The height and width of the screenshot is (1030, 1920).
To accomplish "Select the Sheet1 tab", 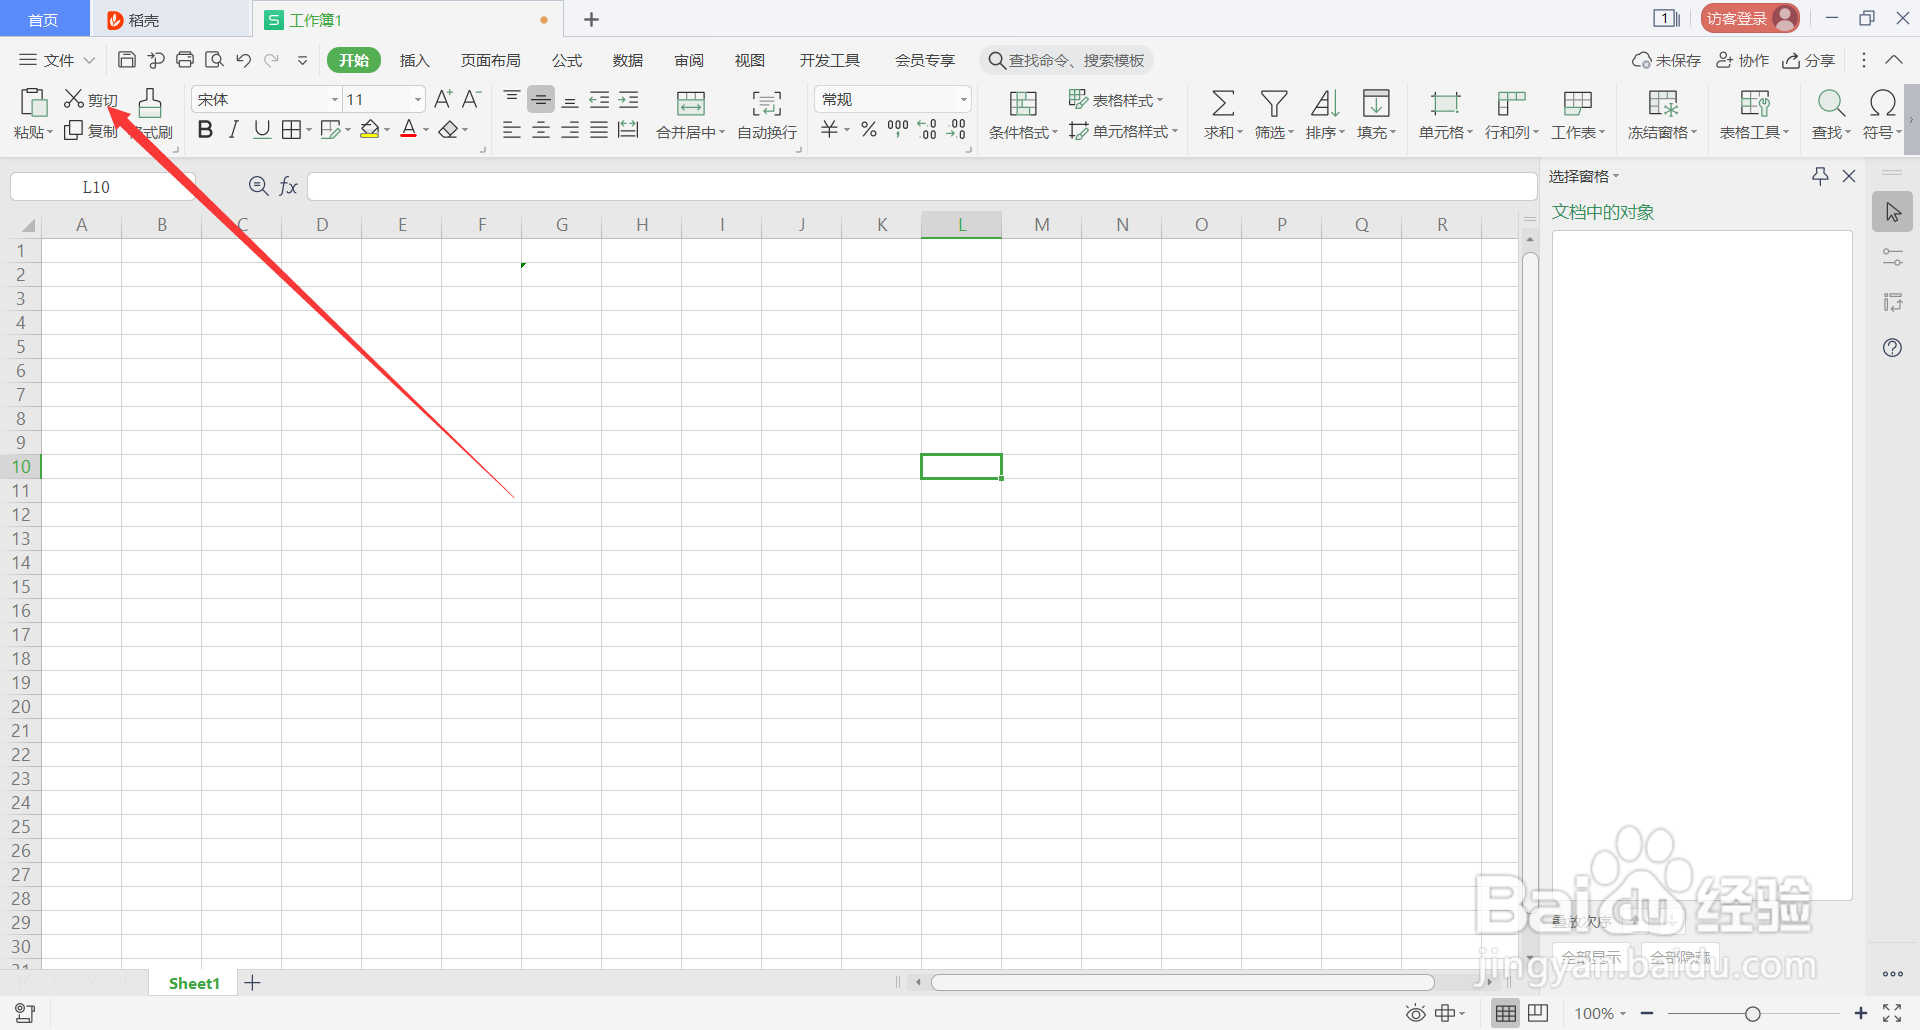I will click(x=194, y=983).
